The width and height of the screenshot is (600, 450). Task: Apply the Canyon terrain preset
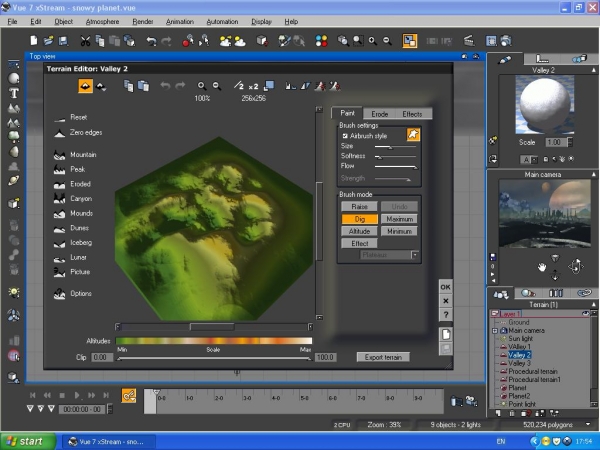click(x=73, y=199)
